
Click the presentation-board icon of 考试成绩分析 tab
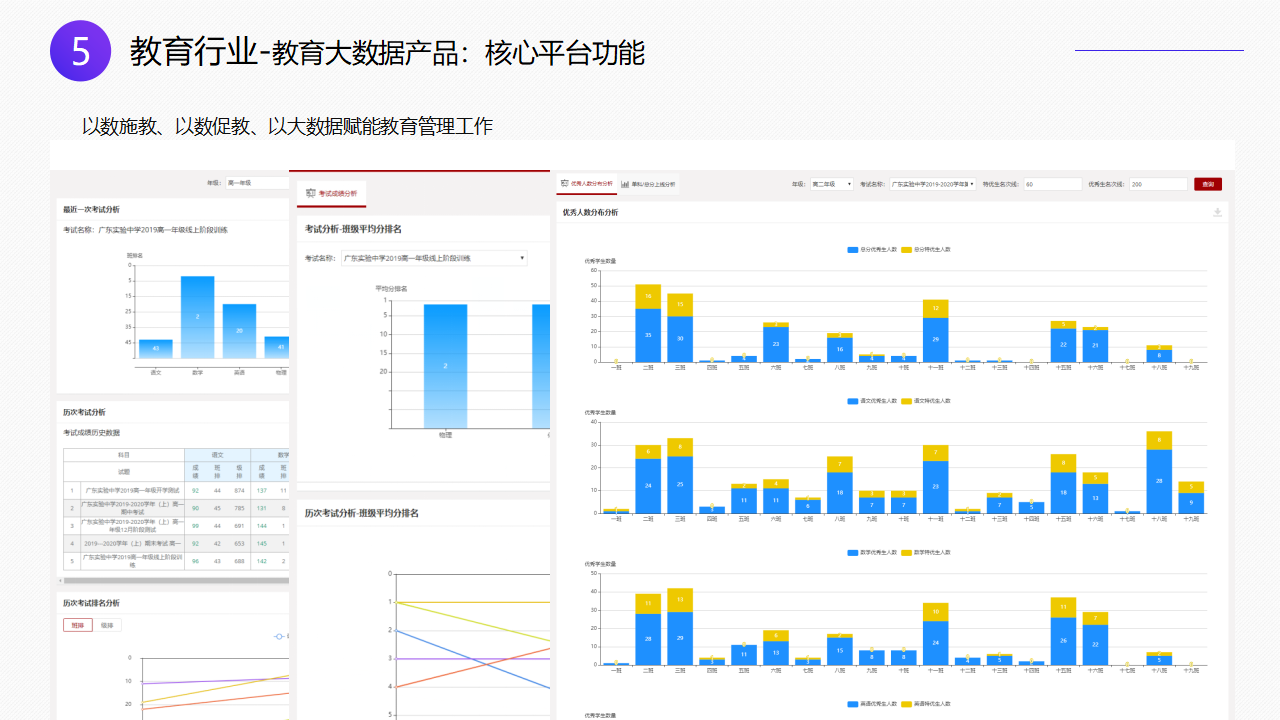click(x=311, y=193)
